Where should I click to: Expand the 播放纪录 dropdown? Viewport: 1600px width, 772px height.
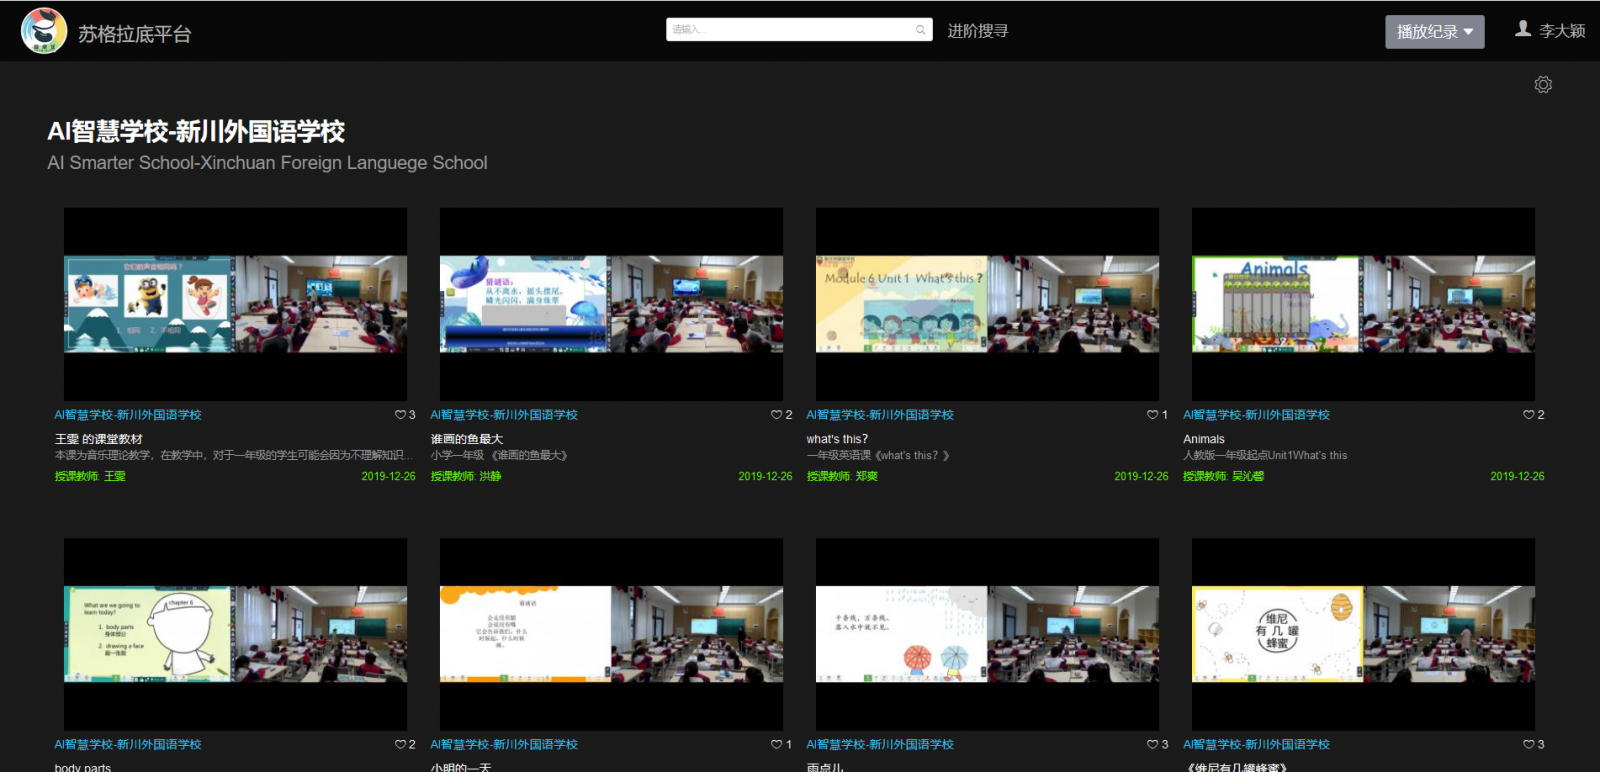pyautogui.click(x=1434, y=32)
